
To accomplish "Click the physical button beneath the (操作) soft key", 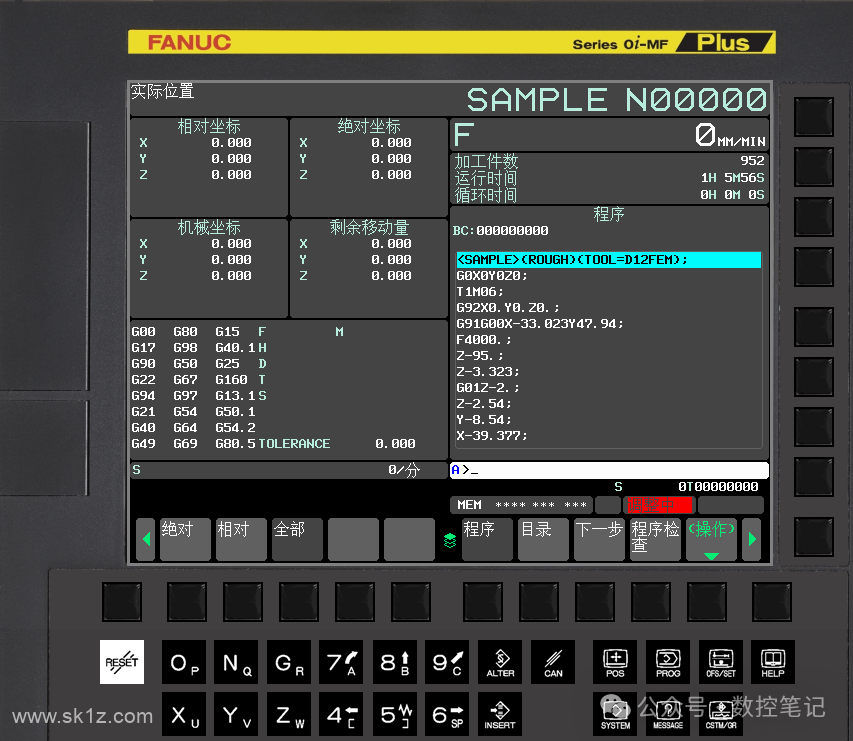I will 707,601.
